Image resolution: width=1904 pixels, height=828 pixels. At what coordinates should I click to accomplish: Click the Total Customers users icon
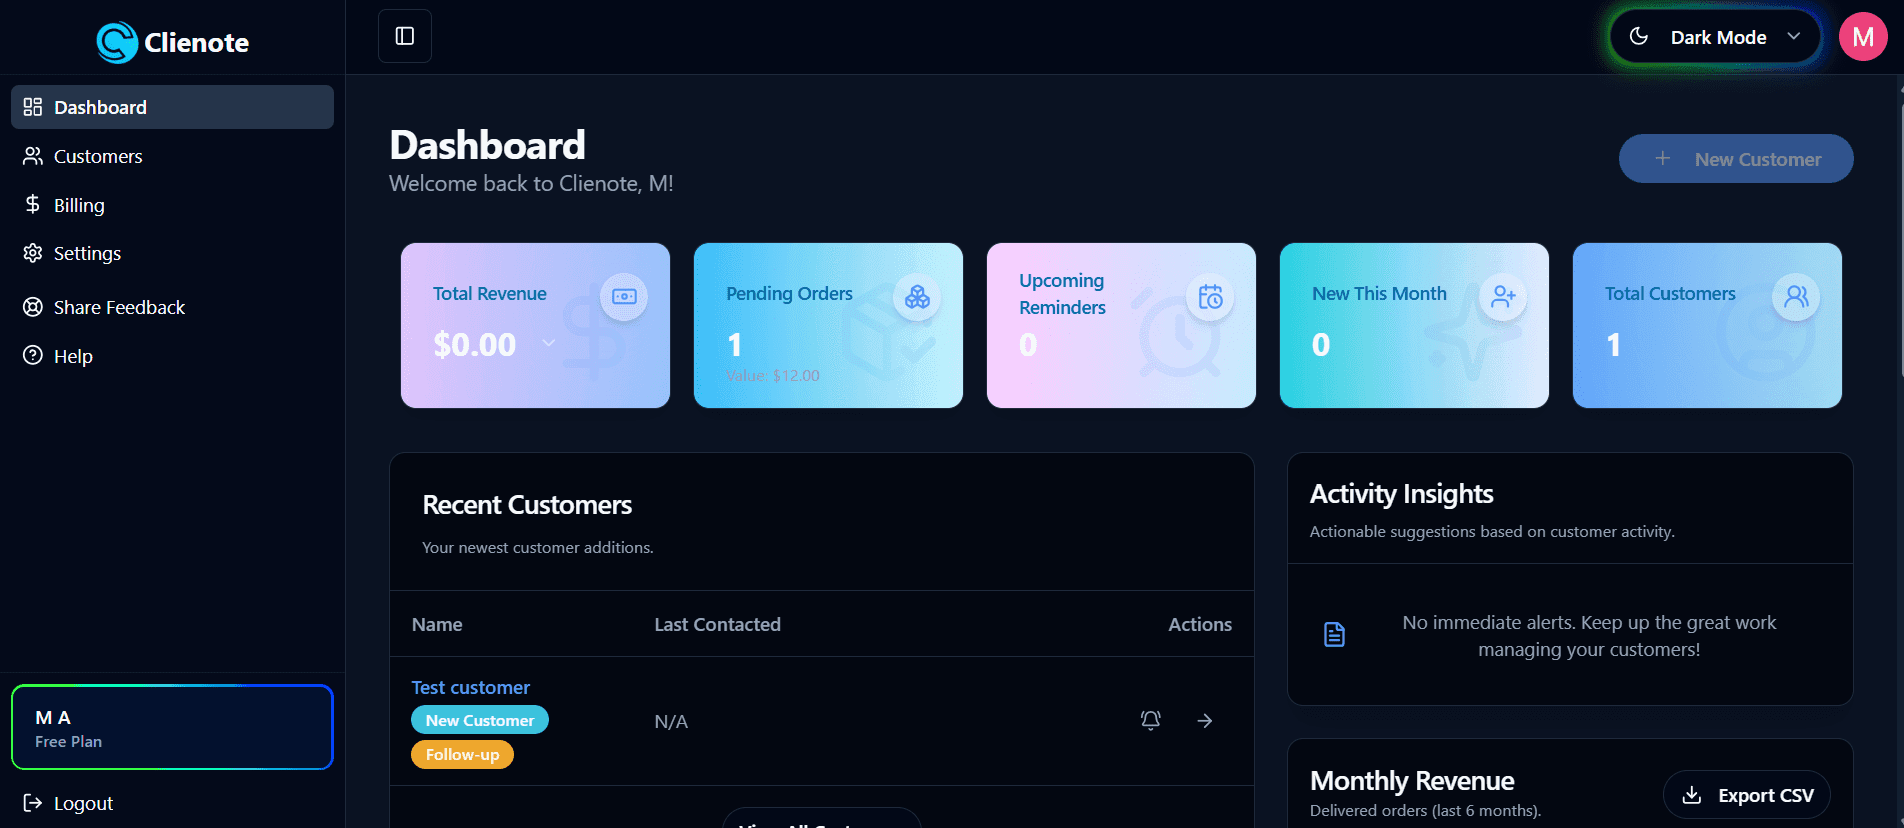pos(1796,297)
